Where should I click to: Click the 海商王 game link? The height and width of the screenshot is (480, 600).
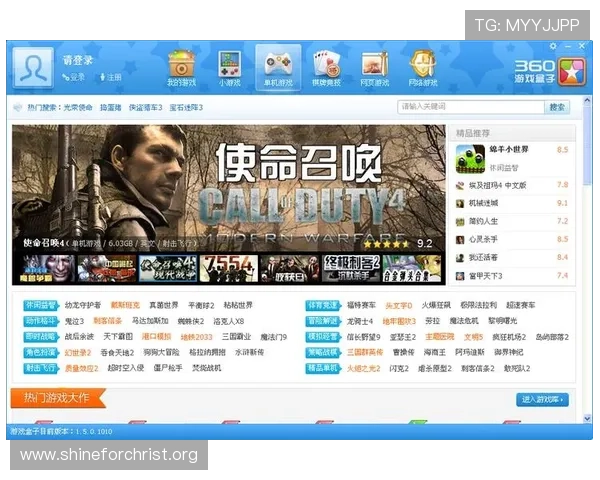(x=434, y=352)
